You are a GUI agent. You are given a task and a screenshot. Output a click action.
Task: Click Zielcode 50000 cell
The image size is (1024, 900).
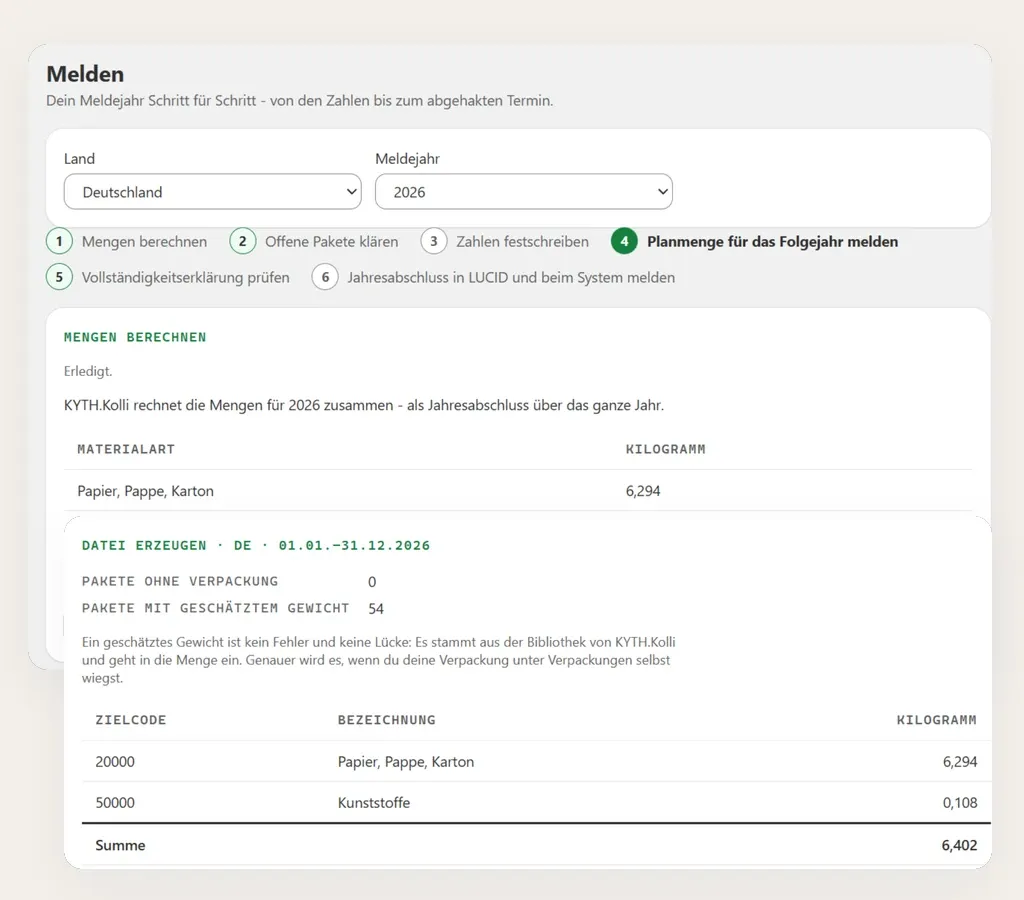coord(115,803)
